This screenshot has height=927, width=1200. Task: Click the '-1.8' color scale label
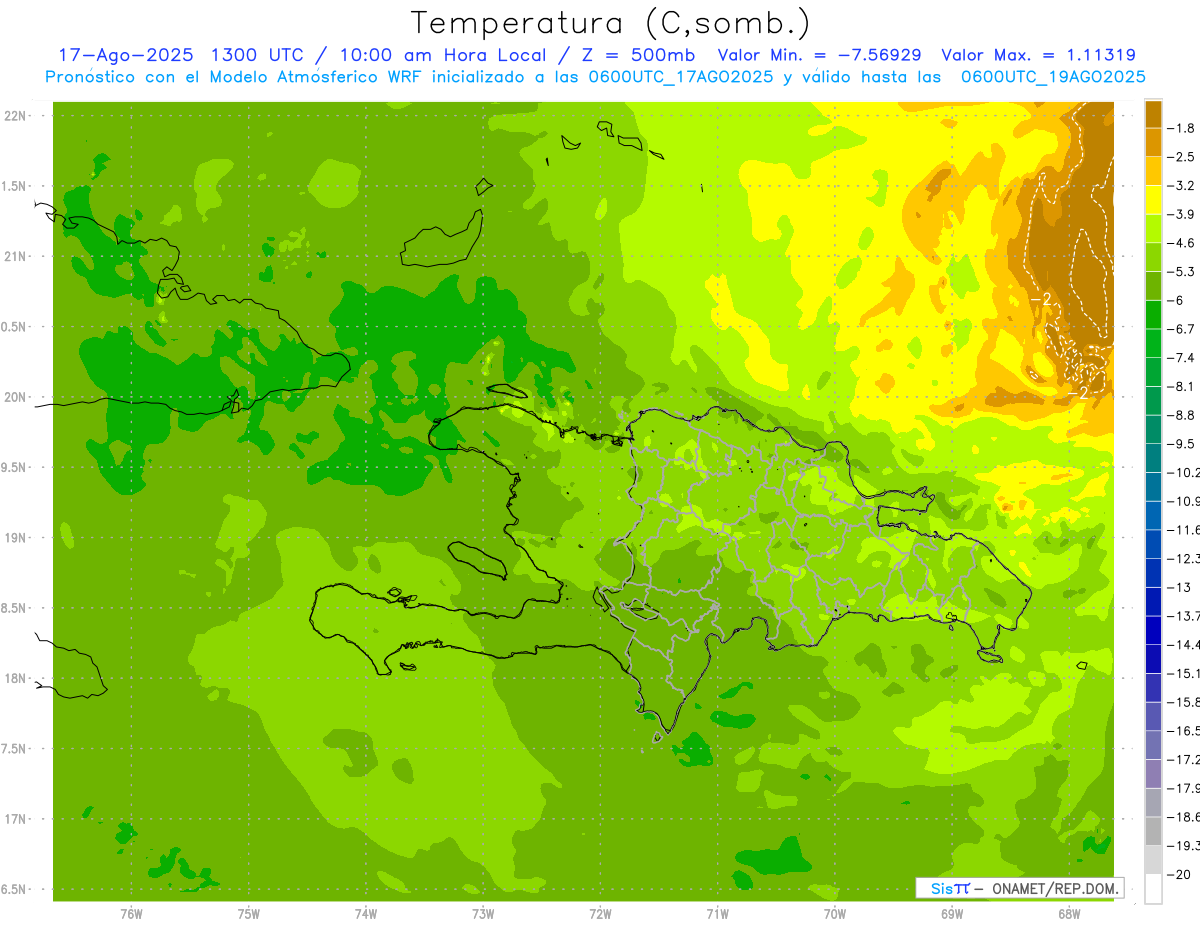[1182, 128]
